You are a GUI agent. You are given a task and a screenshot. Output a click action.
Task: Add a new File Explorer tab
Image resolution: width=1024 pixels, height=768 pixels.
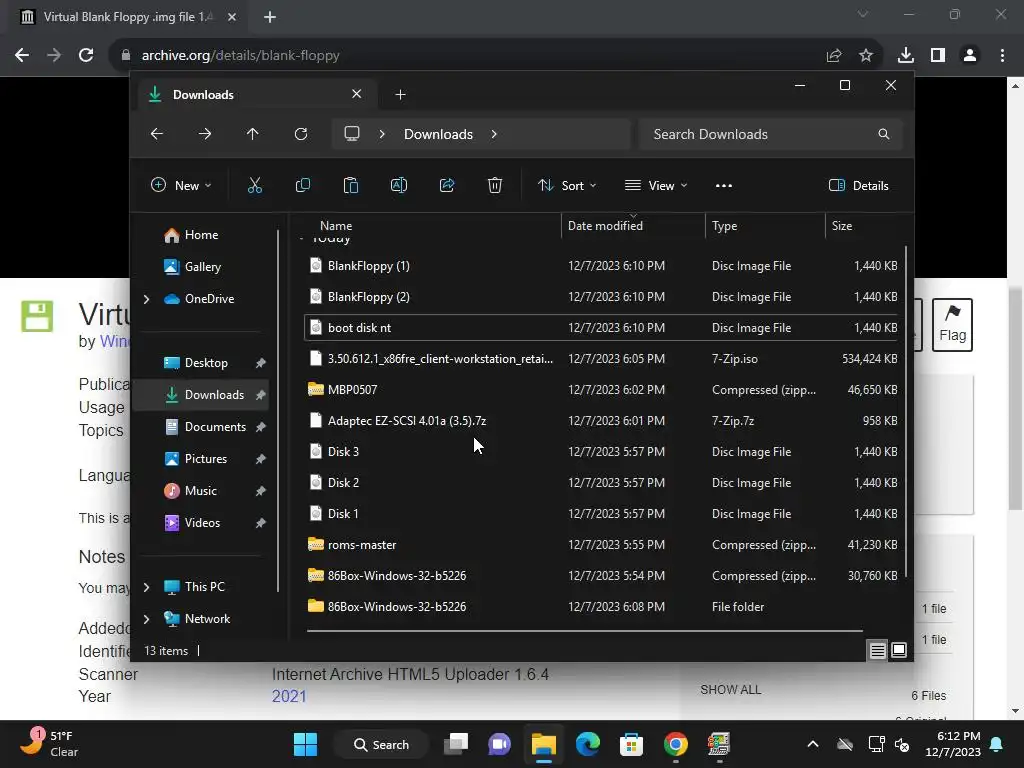tap(400, 95)
